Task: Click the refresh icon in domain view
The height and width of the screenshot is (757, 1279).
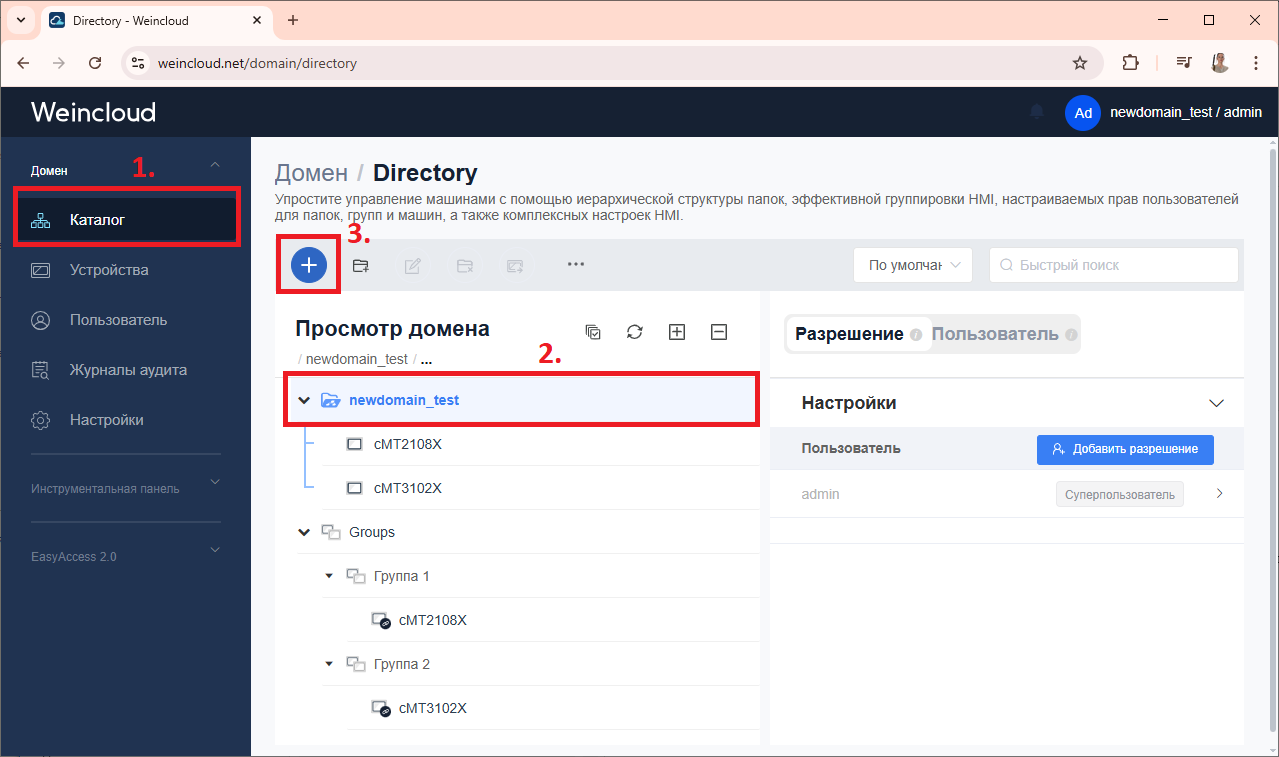Action: 634,332
